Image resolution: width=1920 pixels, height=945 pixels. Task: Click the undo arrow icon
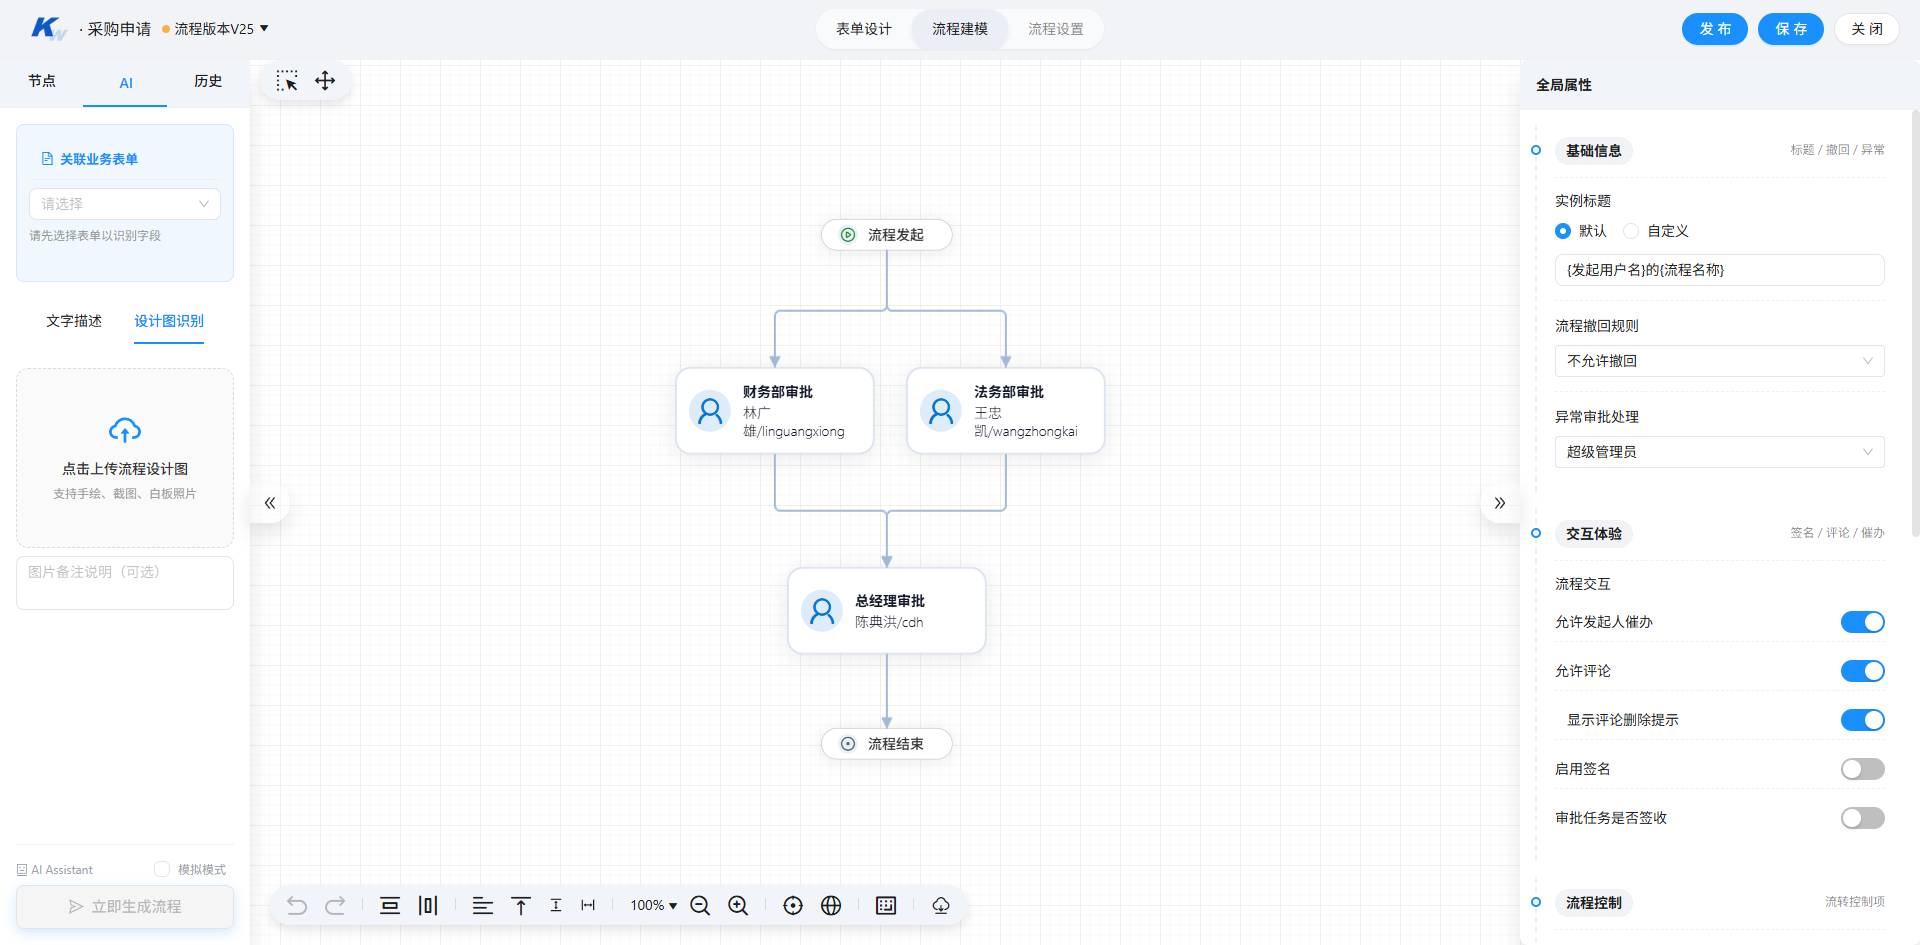pyautogui.click(x=297, y=906)
